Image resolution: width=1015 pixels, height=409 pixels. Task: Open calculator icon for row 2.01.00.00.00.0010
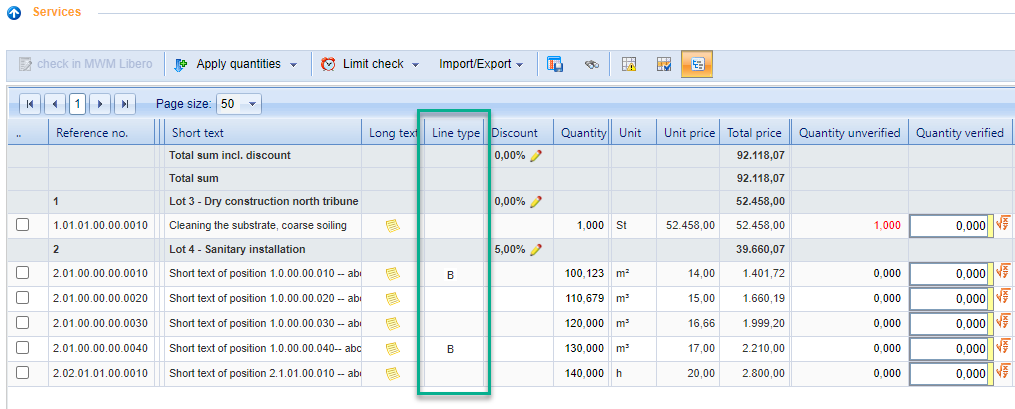(x=1002, y=273)
